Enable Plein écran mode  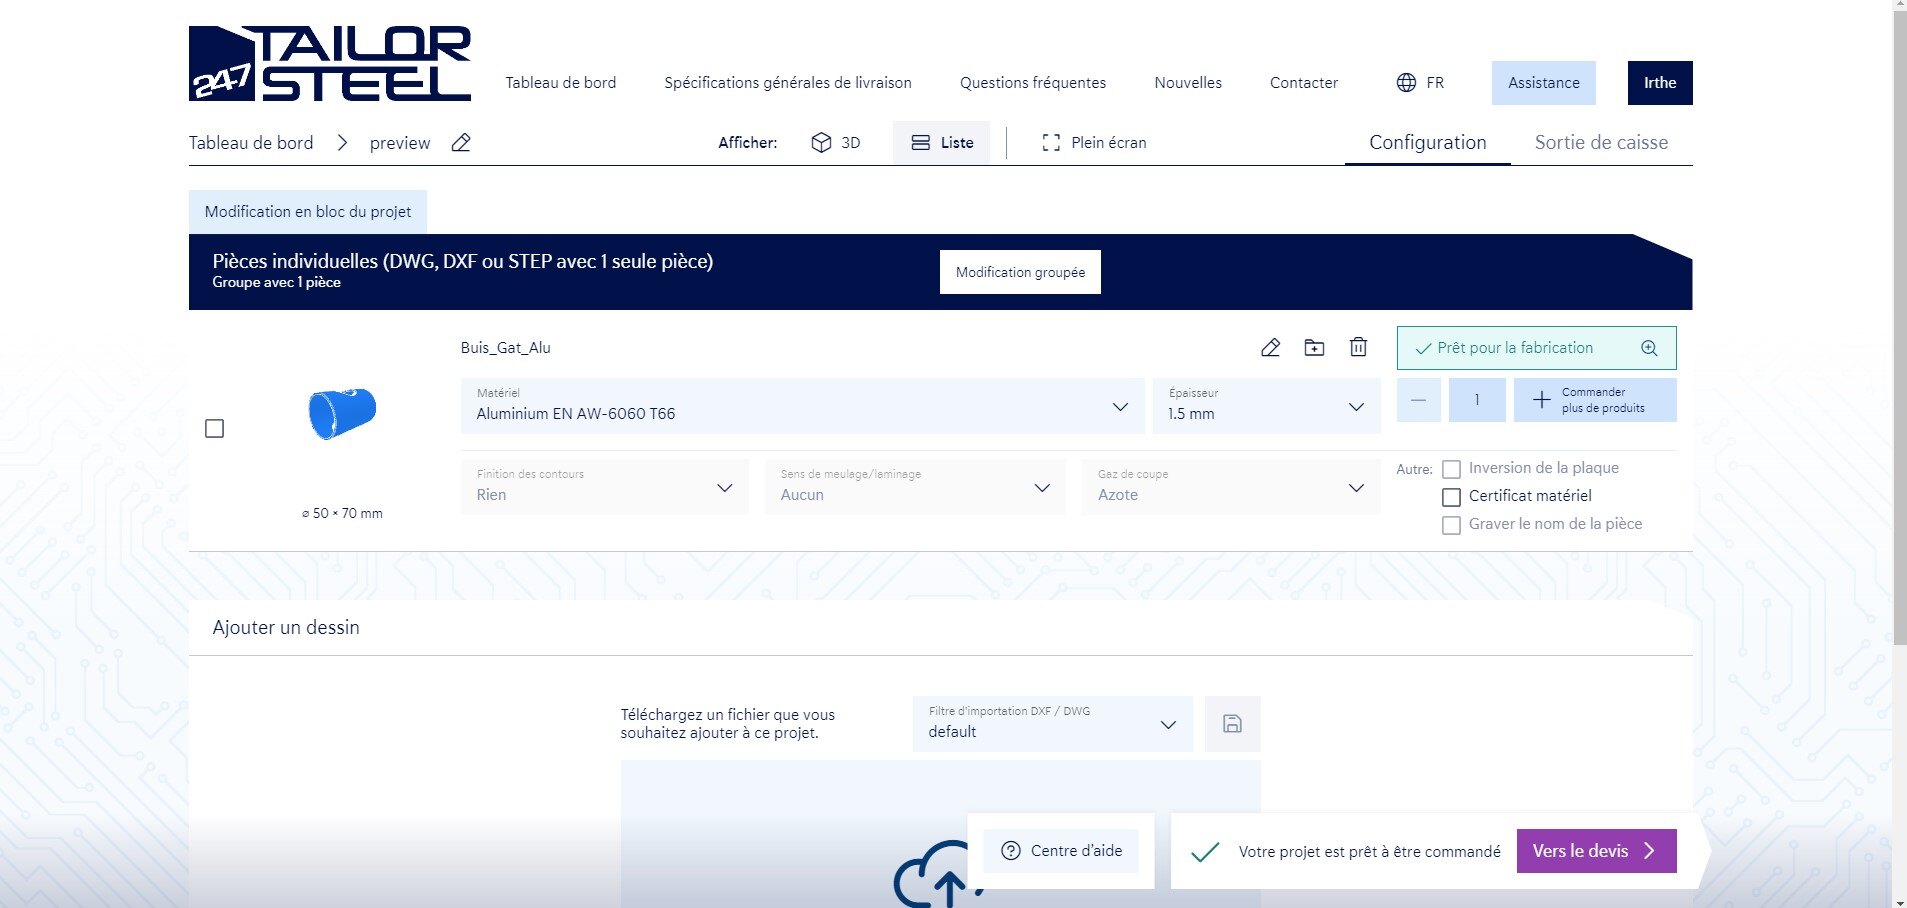tap(1094, 143)
